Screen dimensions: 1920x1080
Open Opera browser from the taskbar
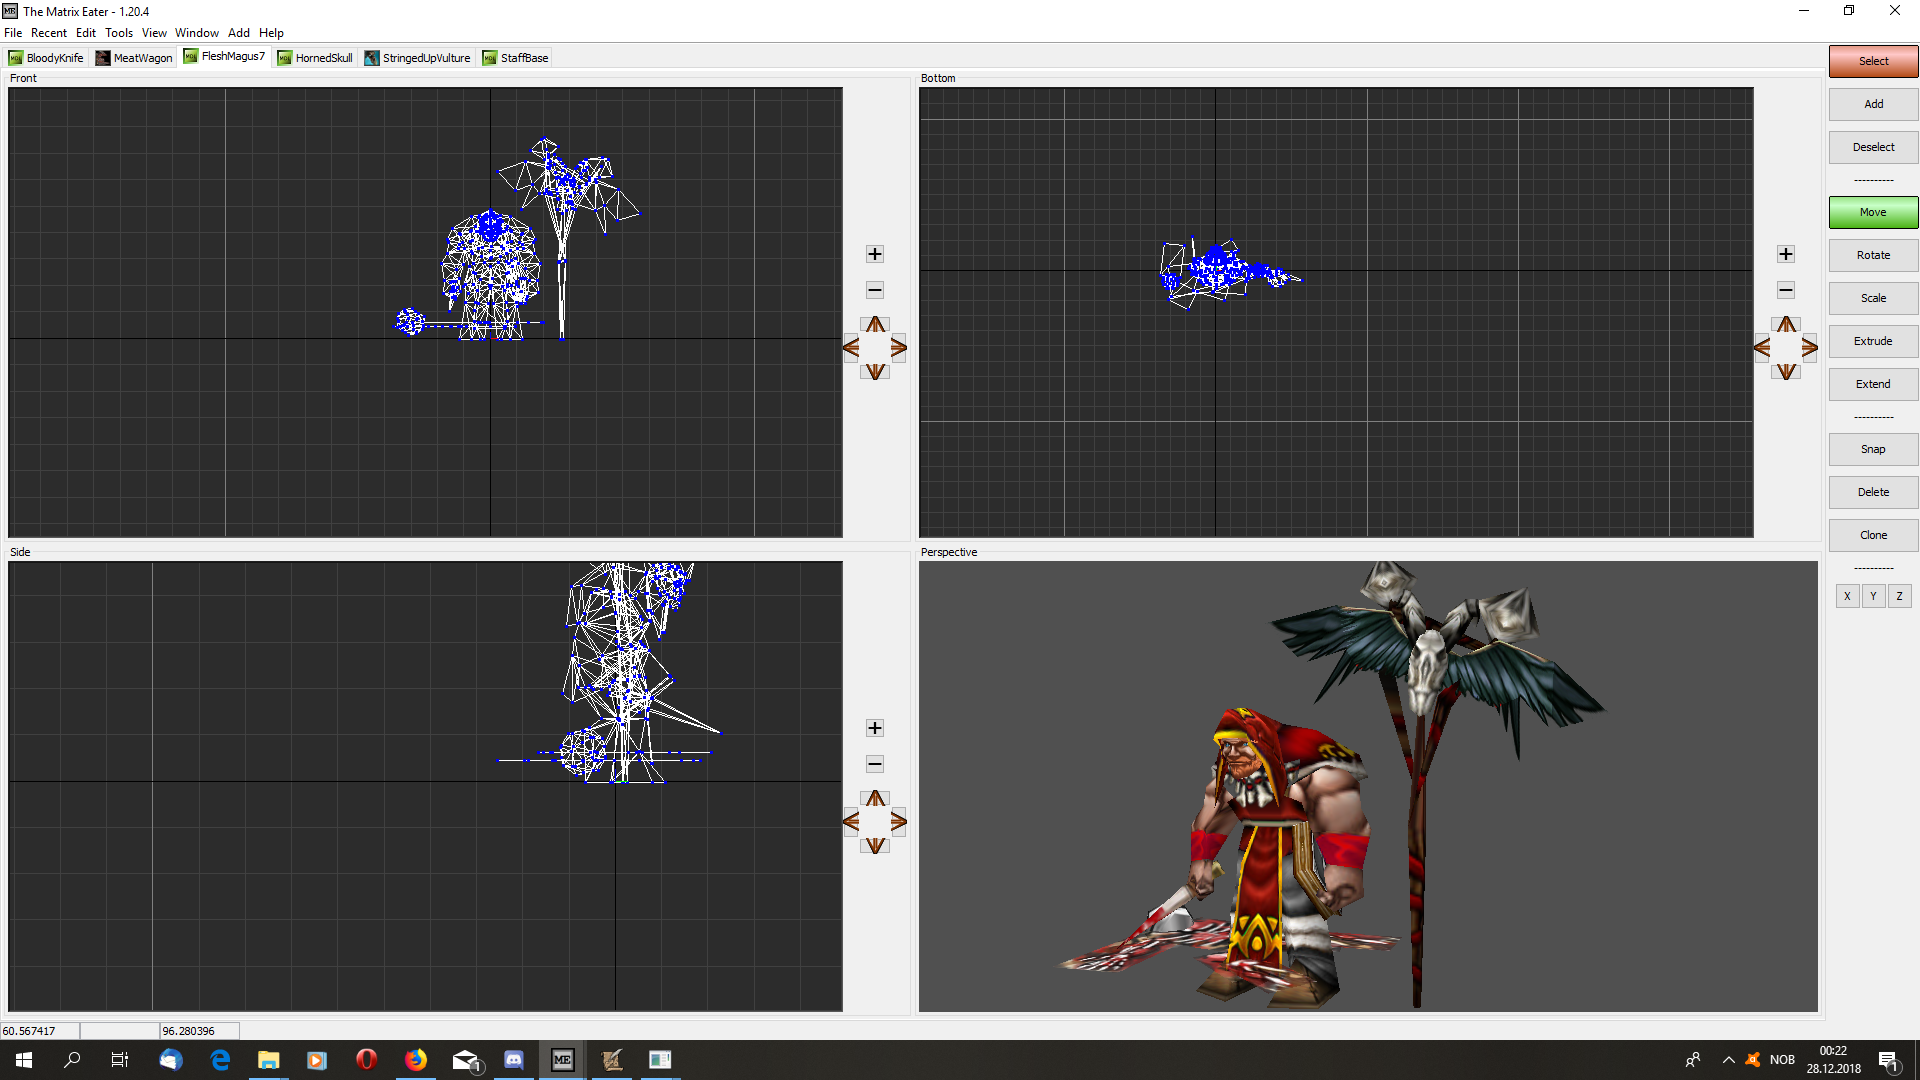367,1060
